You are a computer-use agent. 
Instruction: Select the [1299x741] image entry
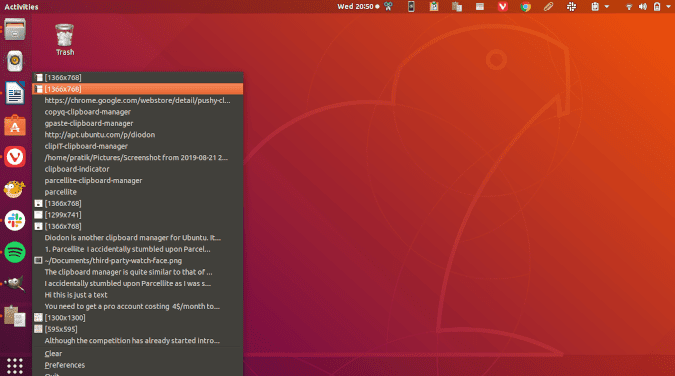click(x=138, y=214)
